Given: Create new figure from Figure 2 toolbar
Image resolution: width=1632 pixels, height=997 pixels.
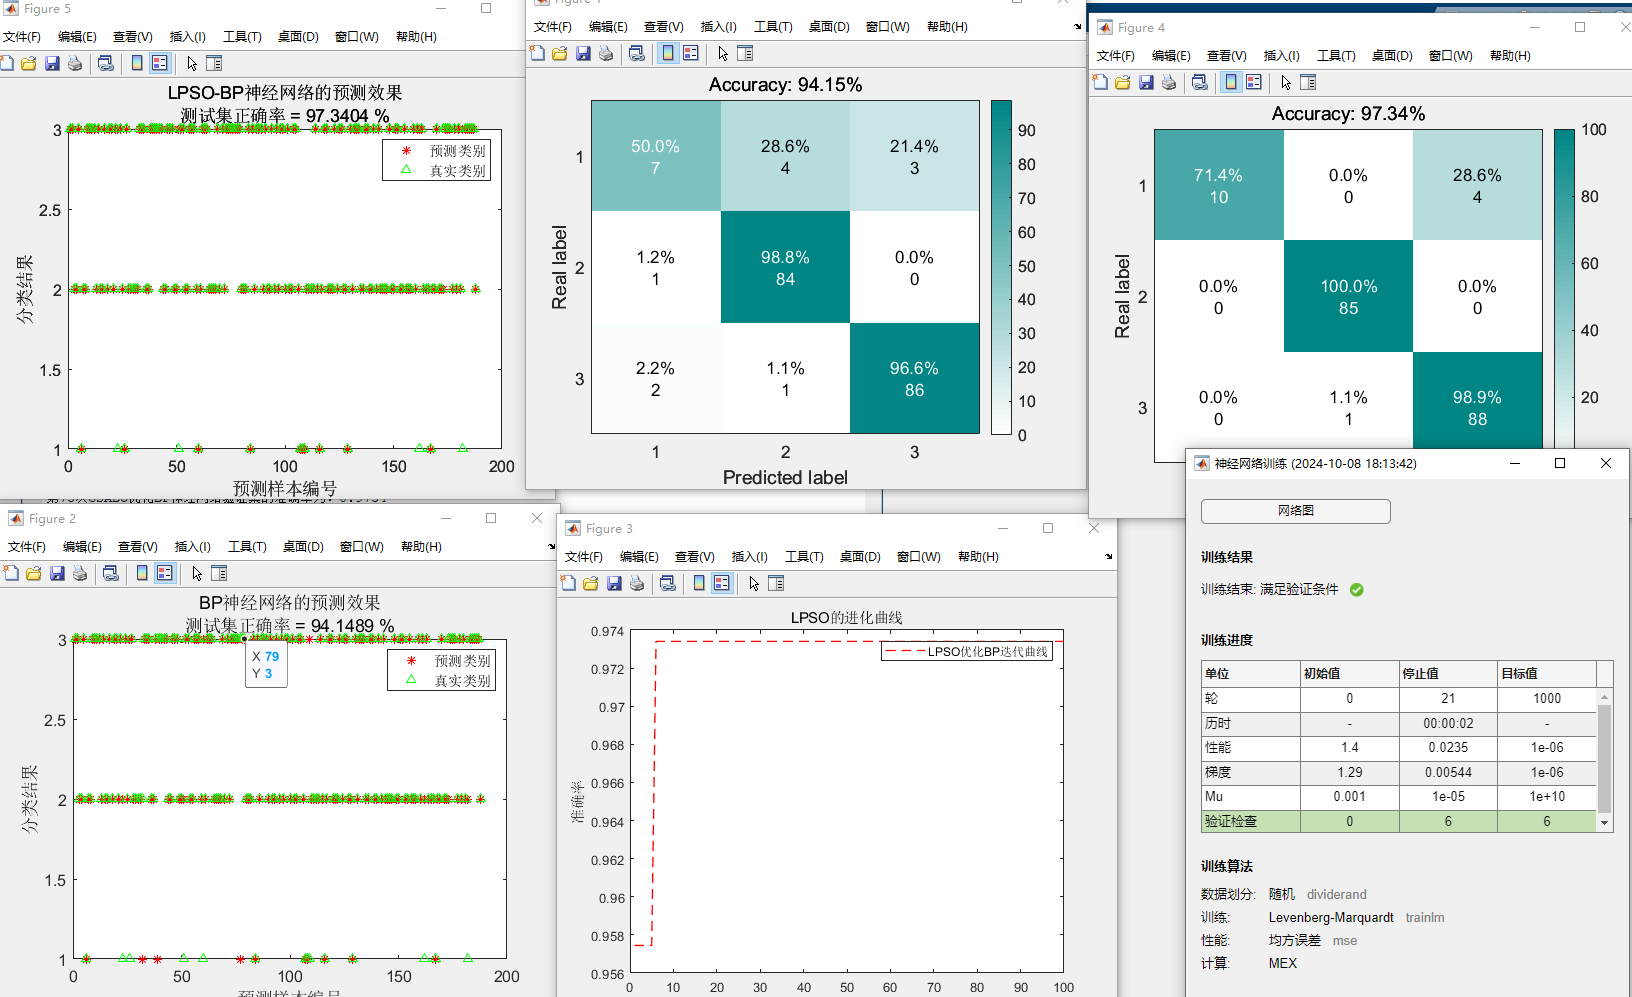Looking at the screenshot, I should click(x=11, y=574).
